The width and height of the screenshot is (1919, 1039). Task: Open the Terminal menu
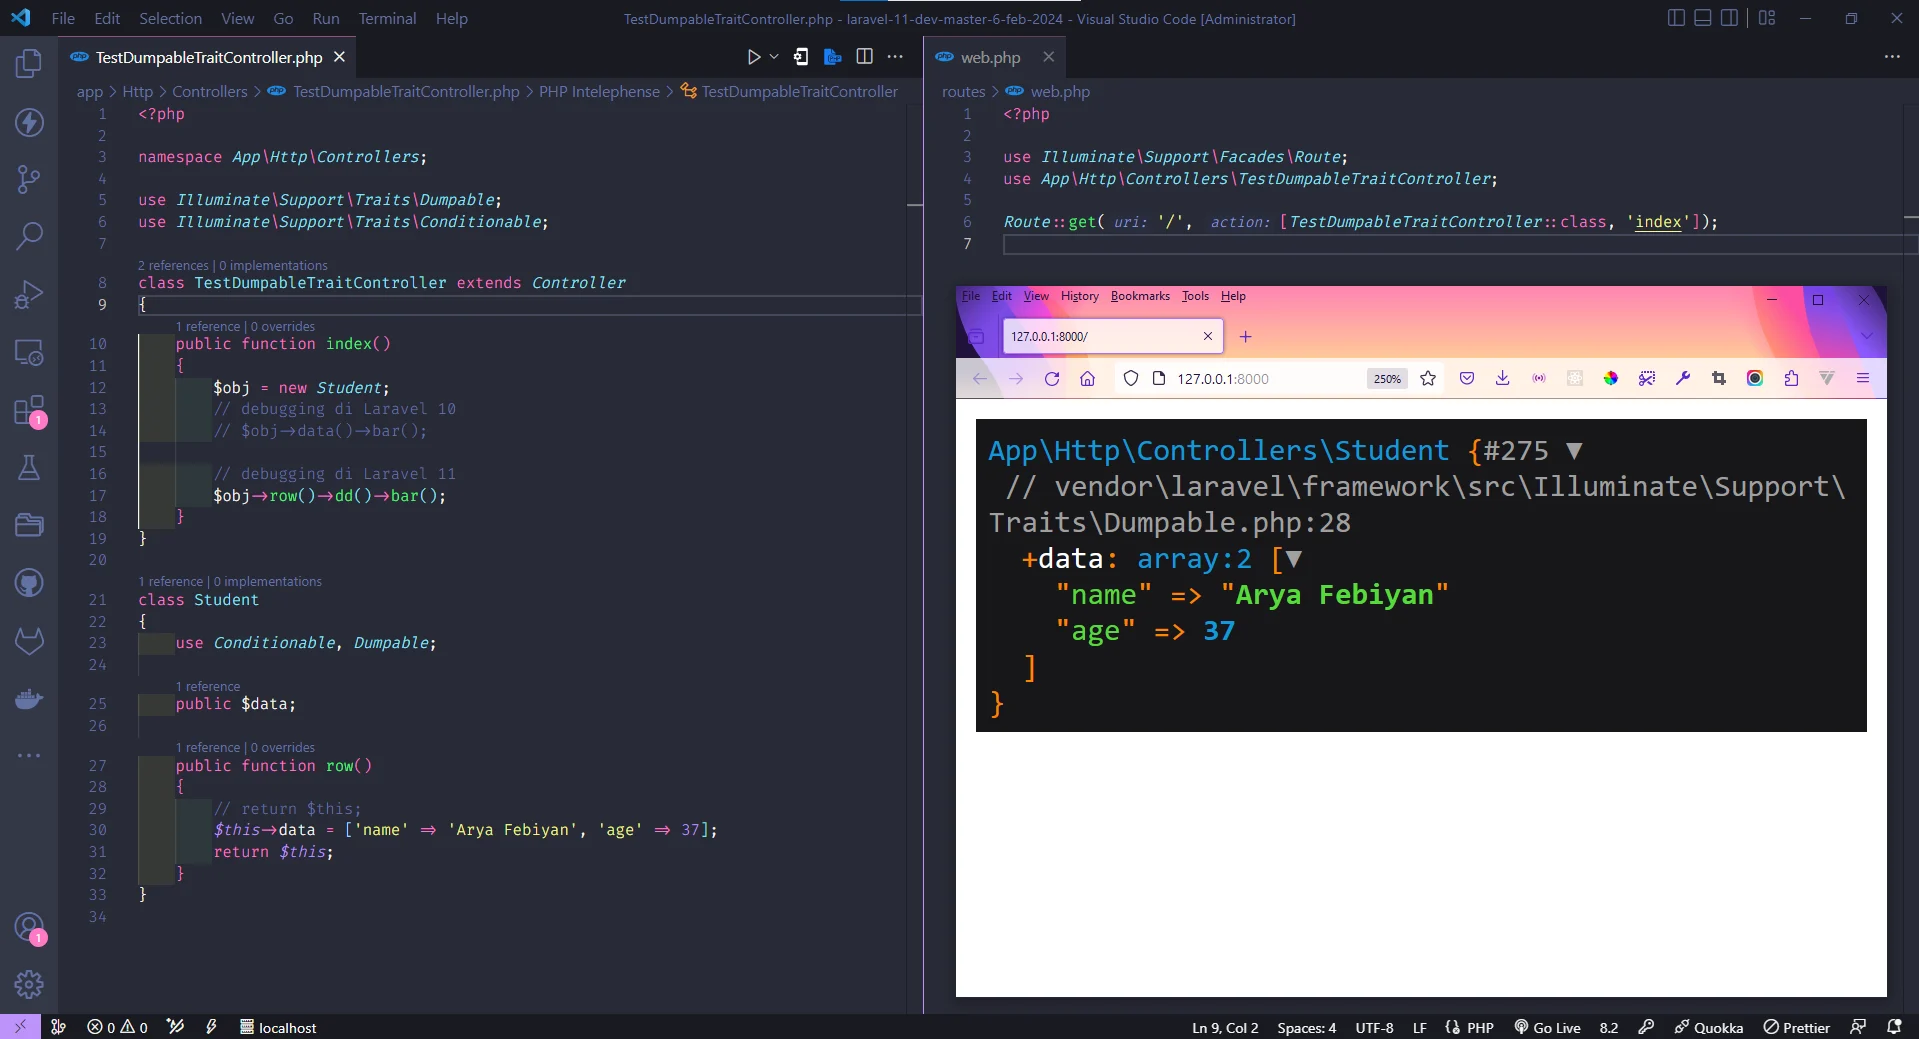click(387, 18)
